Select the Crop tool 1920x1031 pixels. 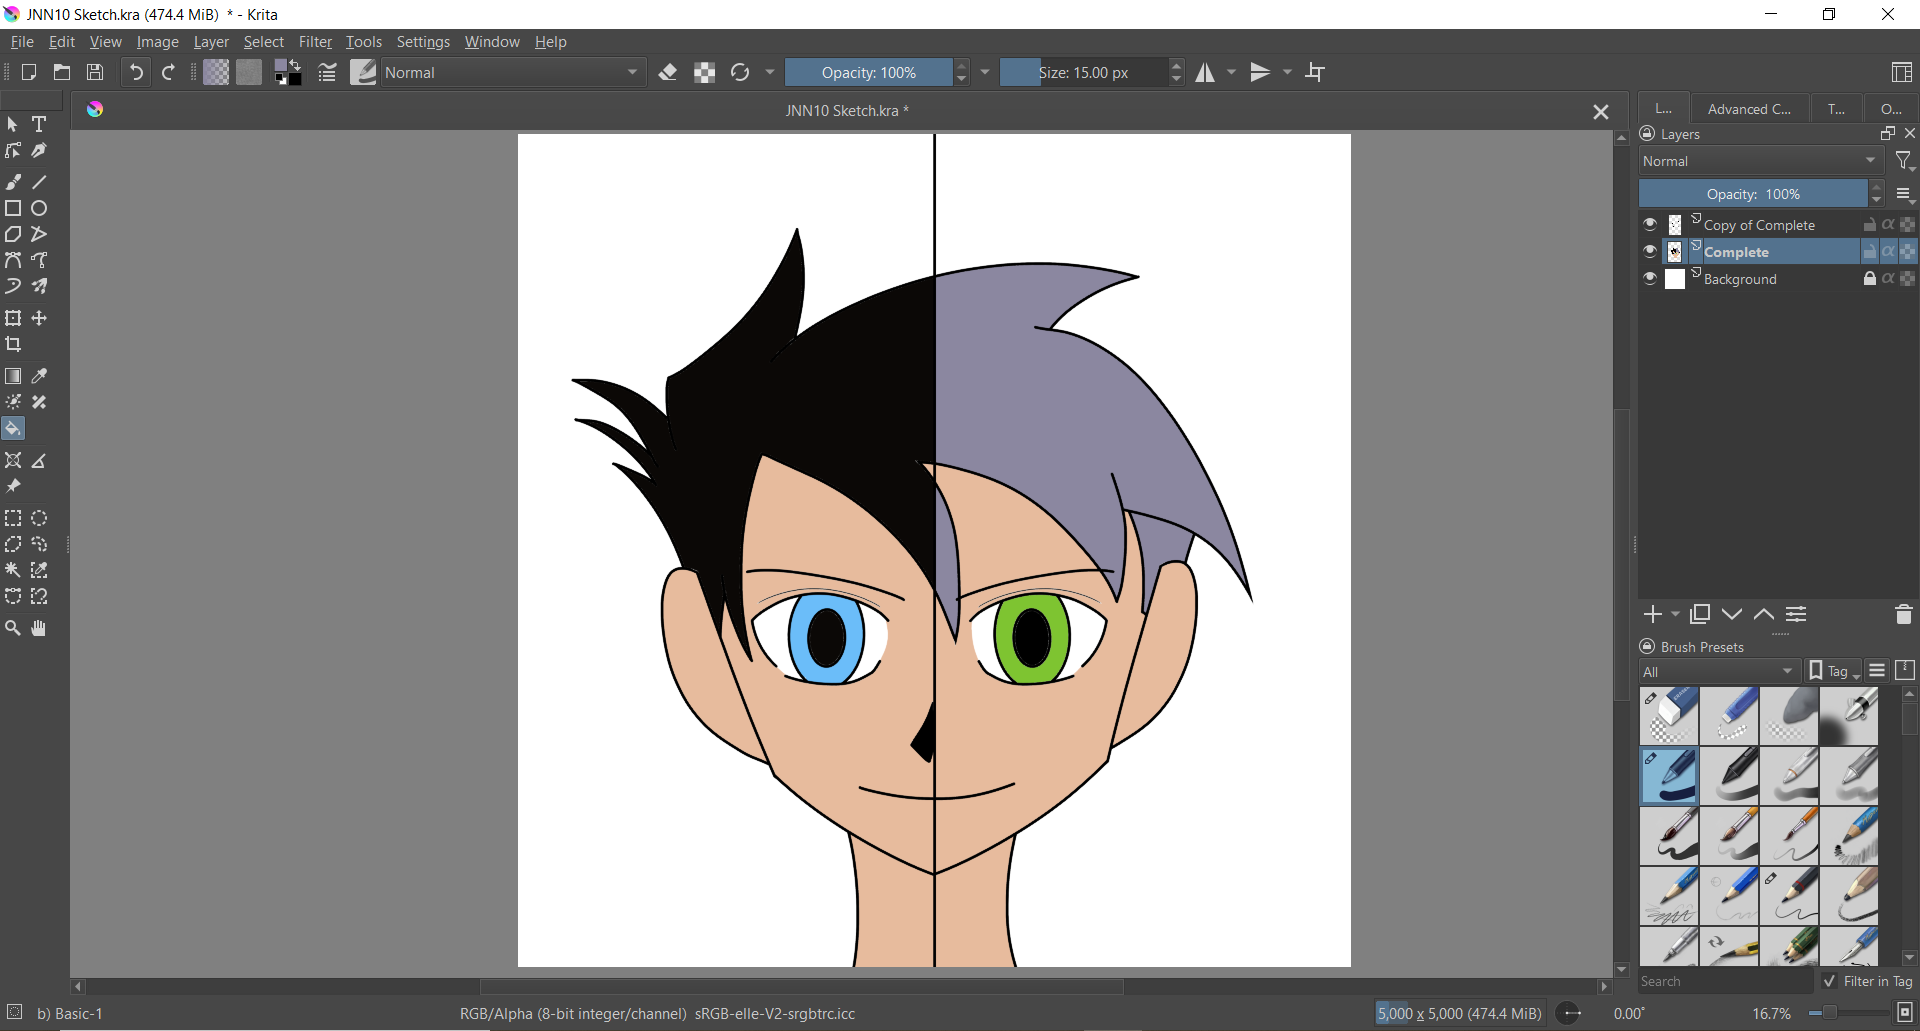click(13, 344)
